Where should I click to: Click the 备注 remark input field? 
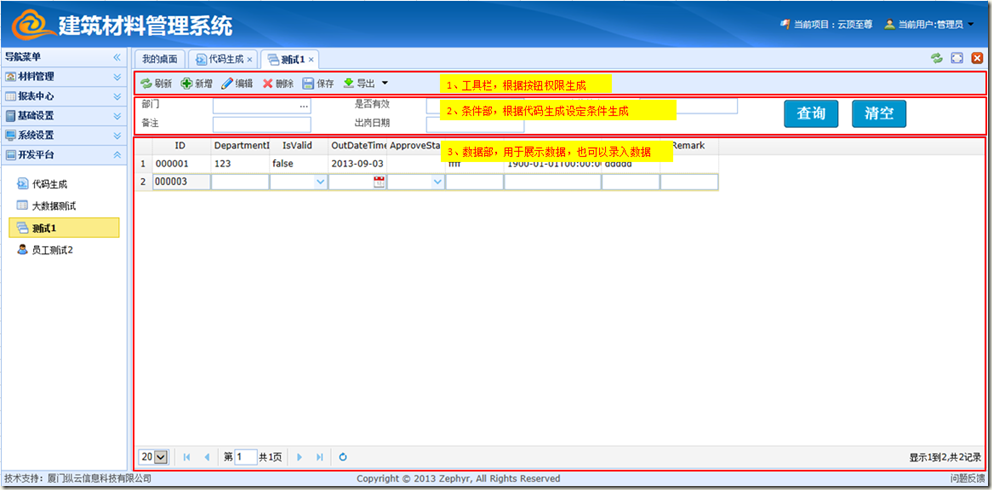262,125
